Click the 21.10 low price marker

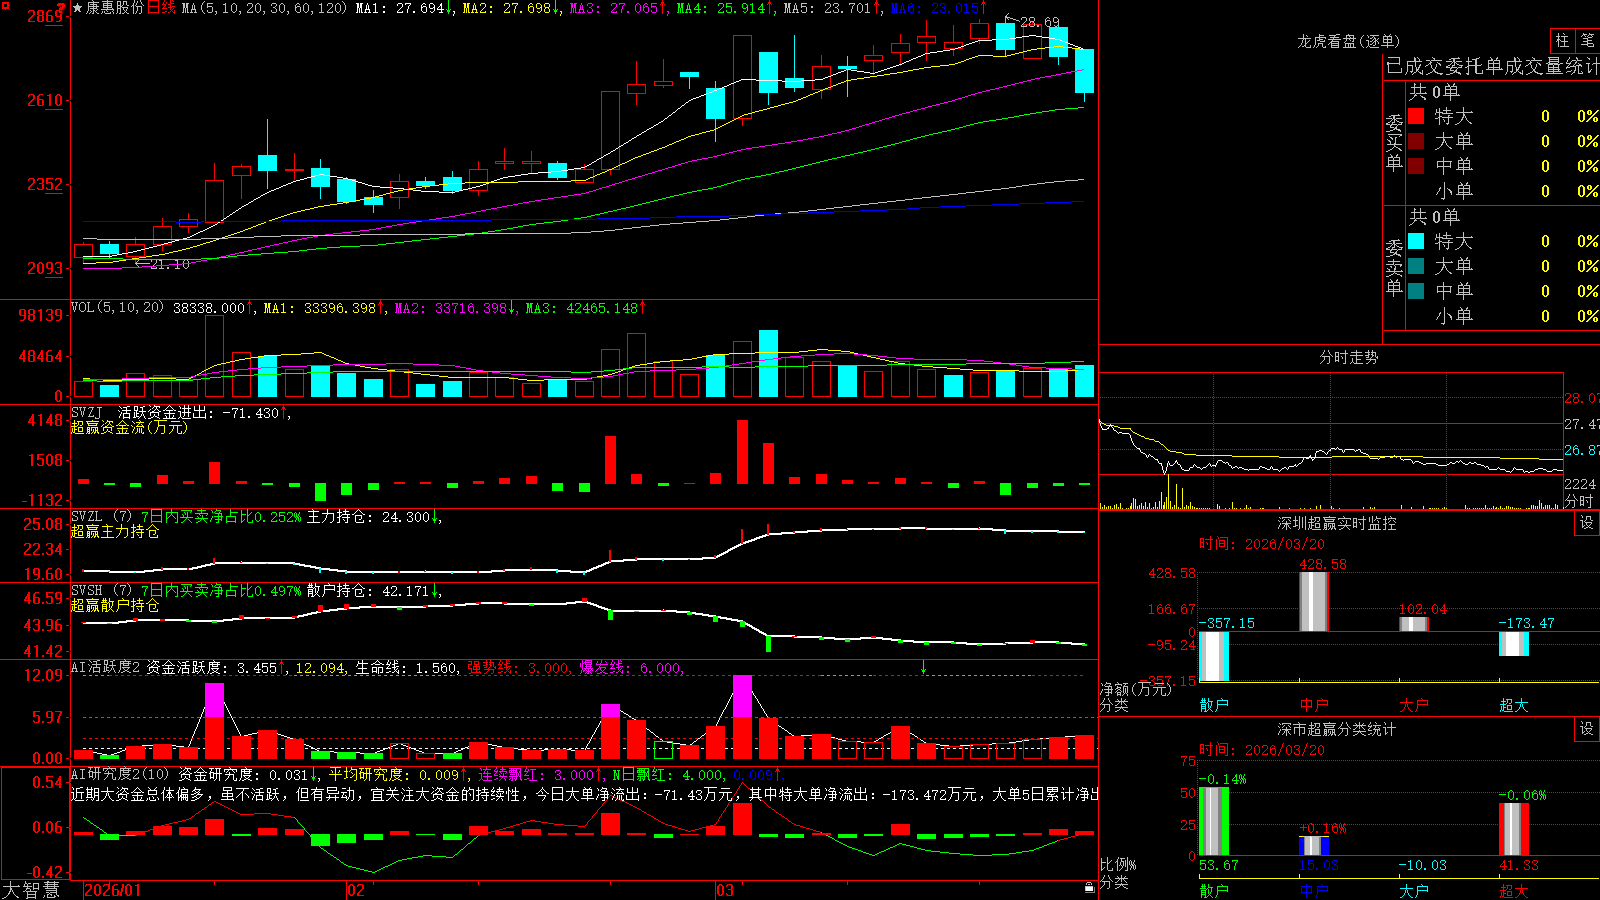(169, 264)
